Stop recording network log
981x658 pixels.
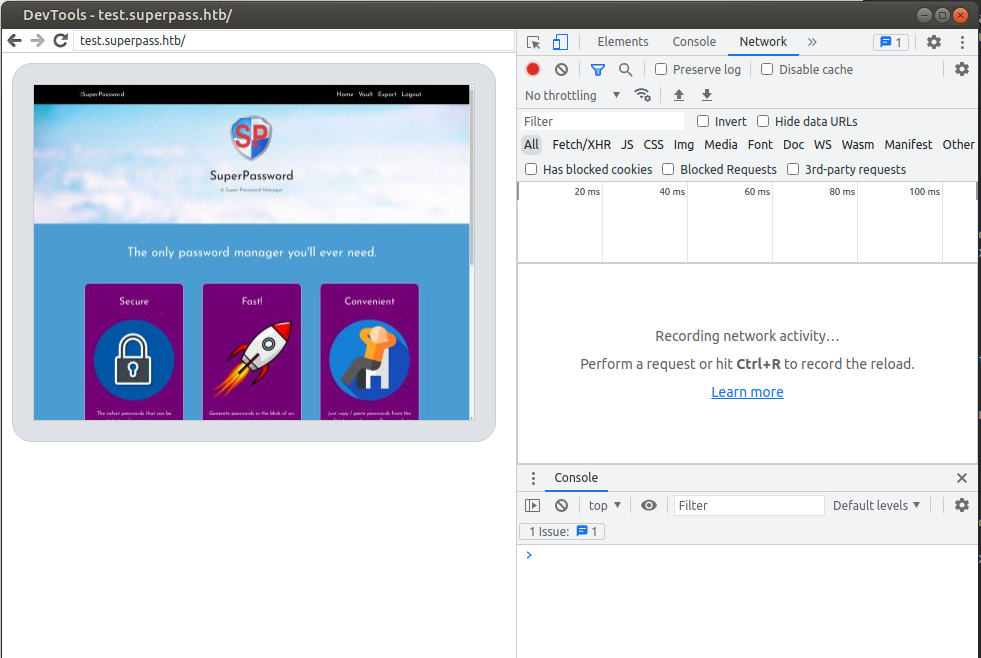pyautogui.click(x=533, y=69)
